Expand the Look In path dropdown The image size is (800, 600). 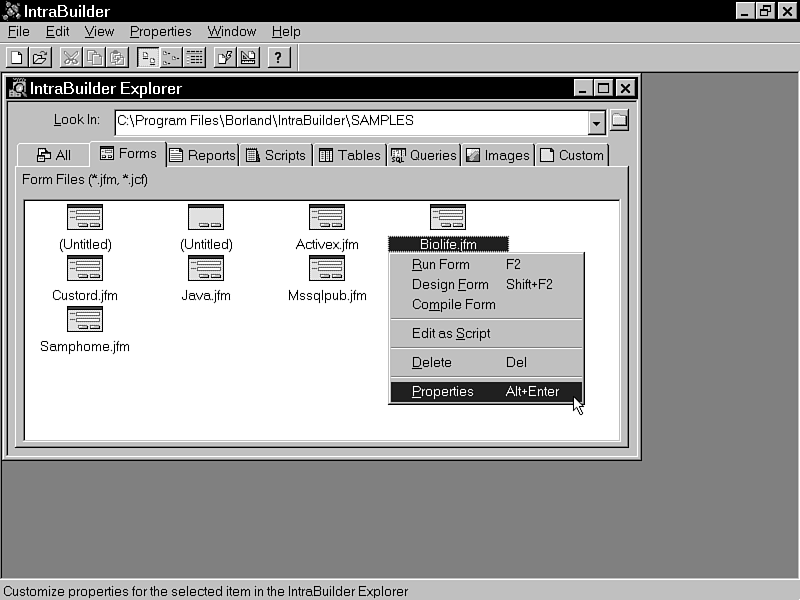[597, 122]
